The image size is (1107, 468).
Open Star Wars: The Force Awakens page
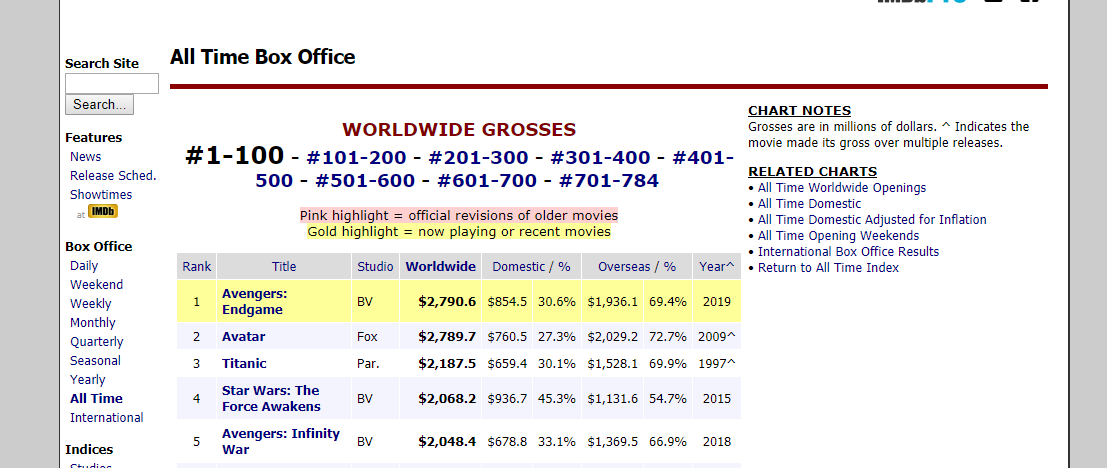point(271,399)
